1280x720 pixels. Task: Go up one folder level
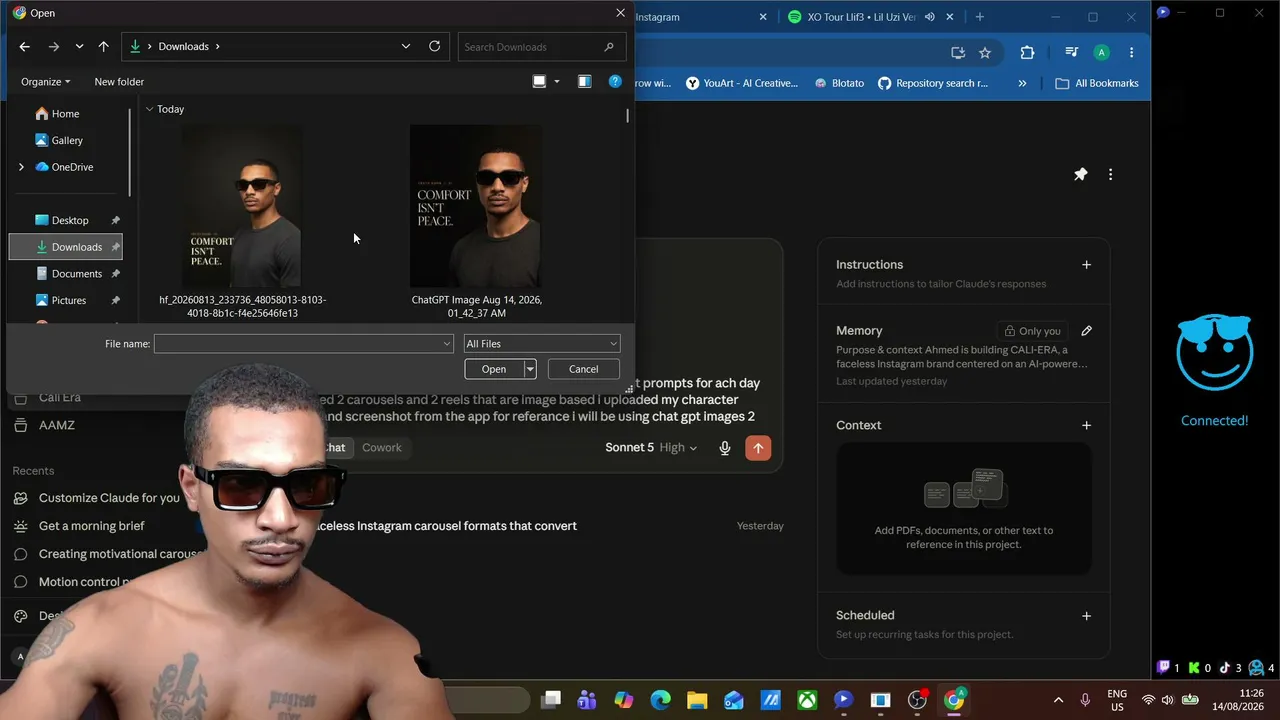click(x=103, y=46)
